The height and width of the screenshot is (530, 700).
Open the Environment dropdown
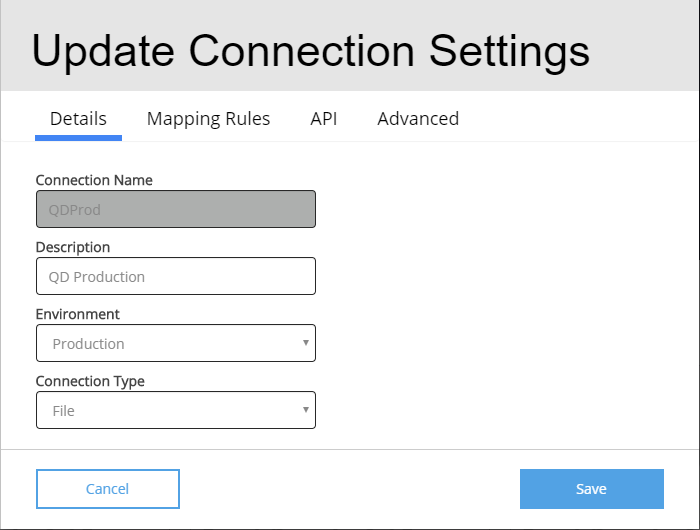[x=176, y=343]
